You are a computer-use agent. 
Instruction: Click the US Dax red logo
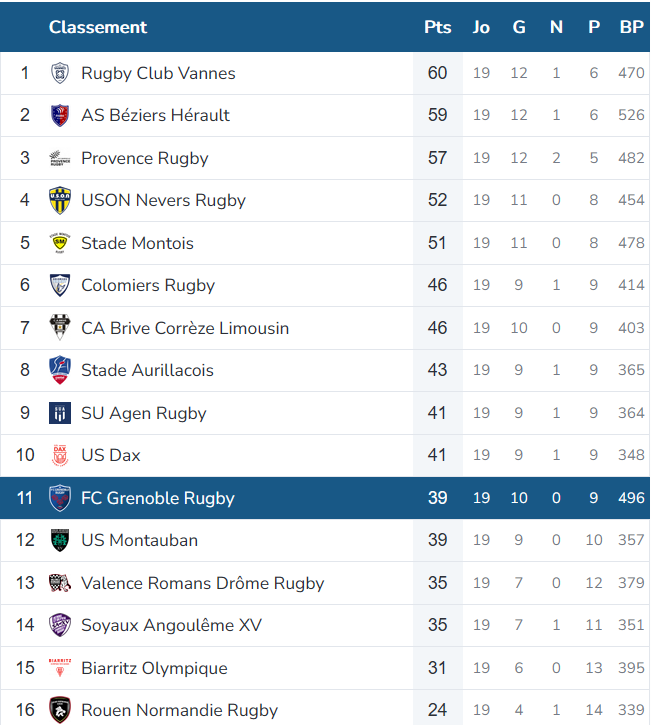[60, 455]
